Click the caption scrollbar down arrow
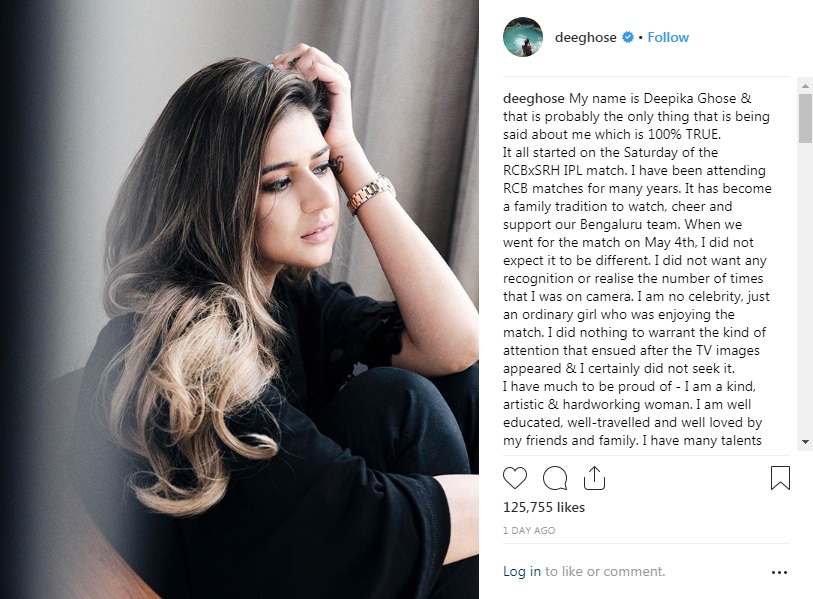This screenshot has width=813, height=599. point(805,442)
